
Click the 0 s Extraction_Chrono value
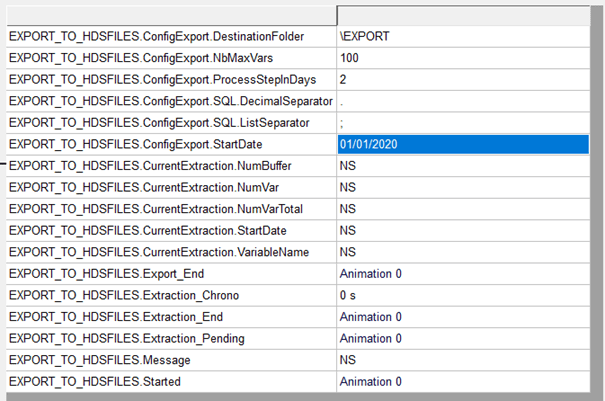click(x=348, y=296)
